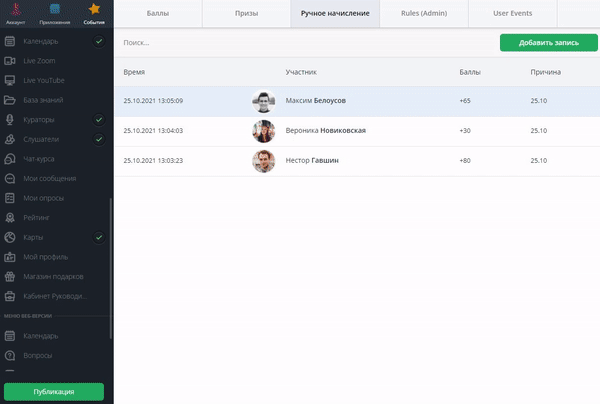
Task: Click the Добавить запись button
Action: [549, 43]
